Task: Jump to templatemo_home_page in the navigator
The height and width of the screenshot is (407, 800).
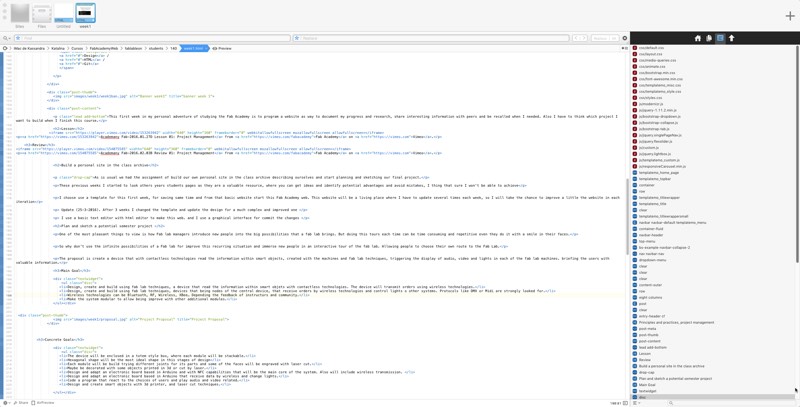Action: [x=659, y=172]
